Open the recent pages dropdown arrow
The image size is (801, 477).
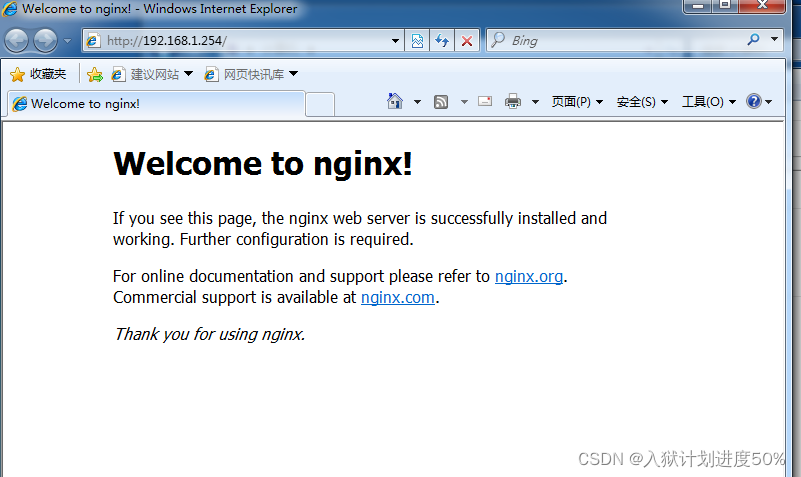pos(67,40)
